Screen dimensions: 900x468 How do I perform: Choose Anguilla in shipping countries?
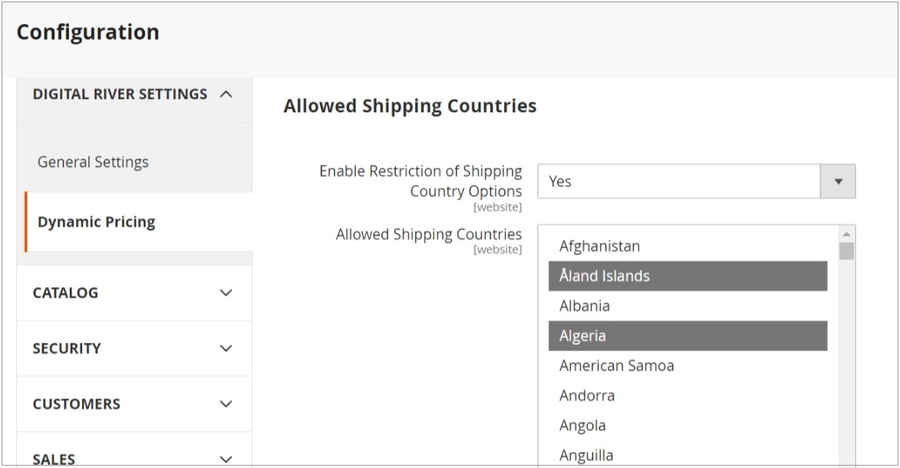pyautogui.click(x=587, y=455)
